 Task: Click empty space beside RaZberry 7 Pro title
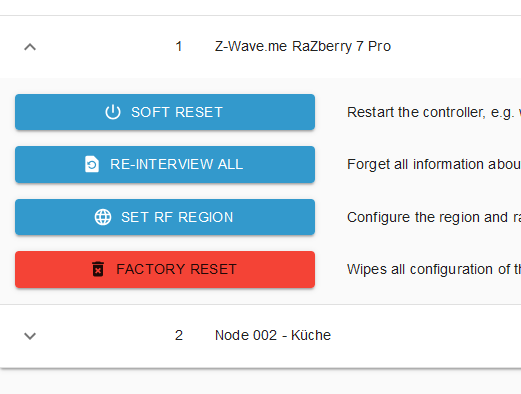(x=457, y=46)
